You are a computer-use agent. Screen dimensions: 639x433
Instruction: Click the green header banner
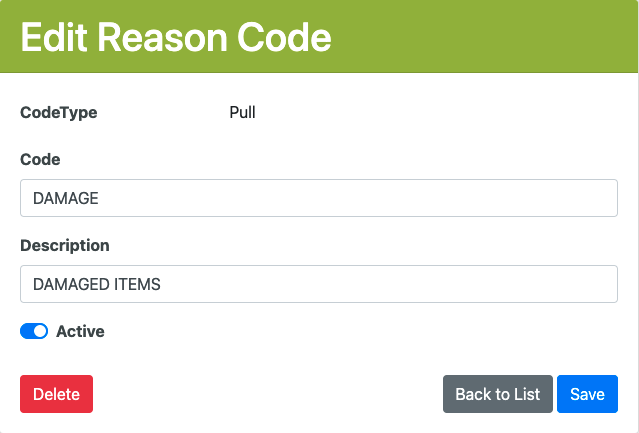(480, 37)
